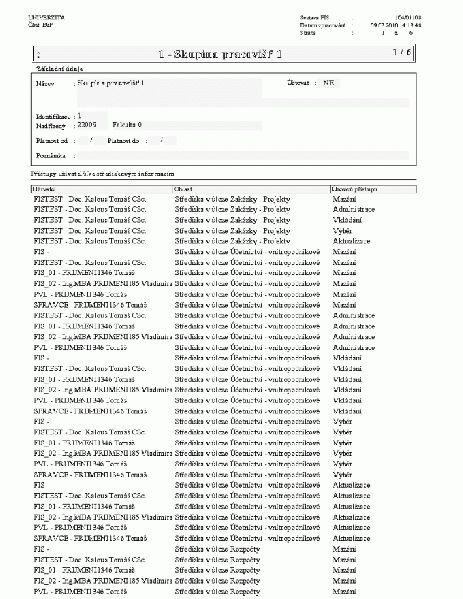This screenshot has width=463, height=599.
Task: Click 'Mazání' in the PVL Účetnictví row
Action: [344, 294]
